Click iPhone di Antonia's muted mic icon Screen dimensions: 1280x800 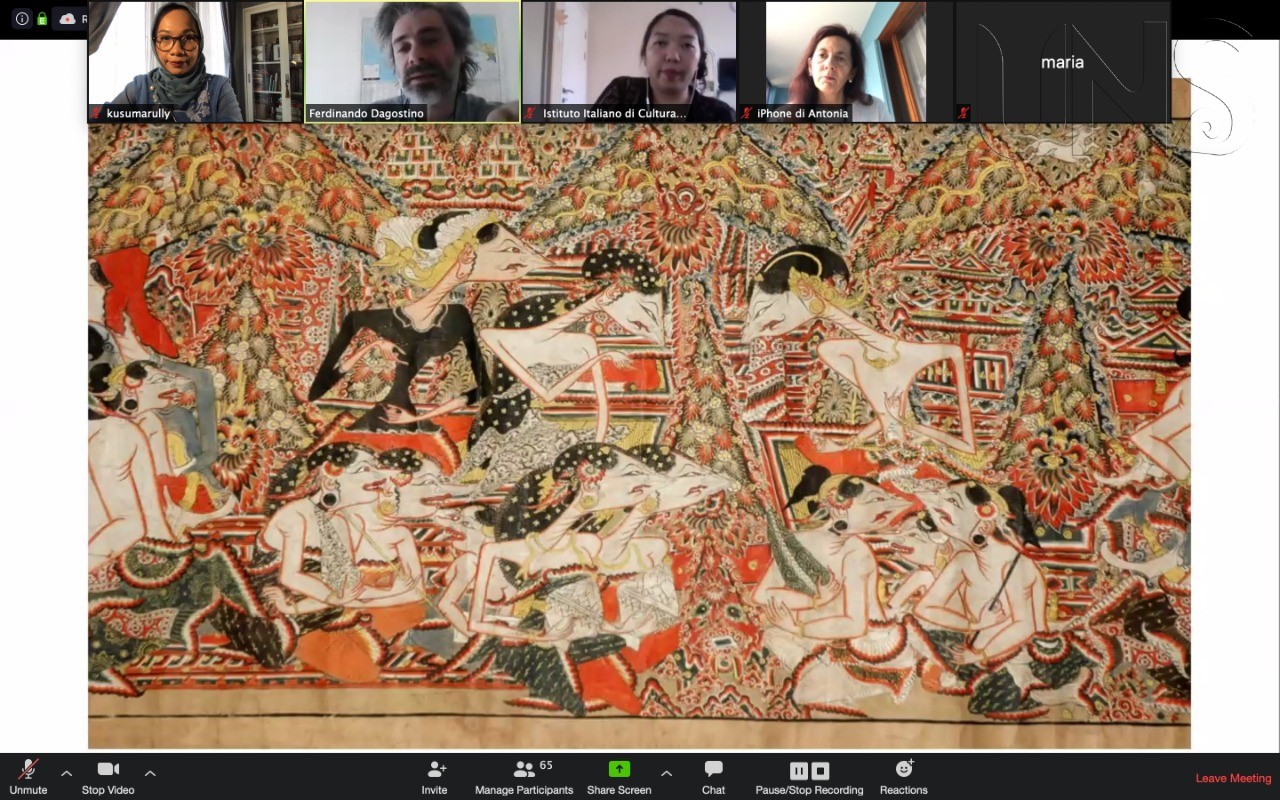click(747, 114)
